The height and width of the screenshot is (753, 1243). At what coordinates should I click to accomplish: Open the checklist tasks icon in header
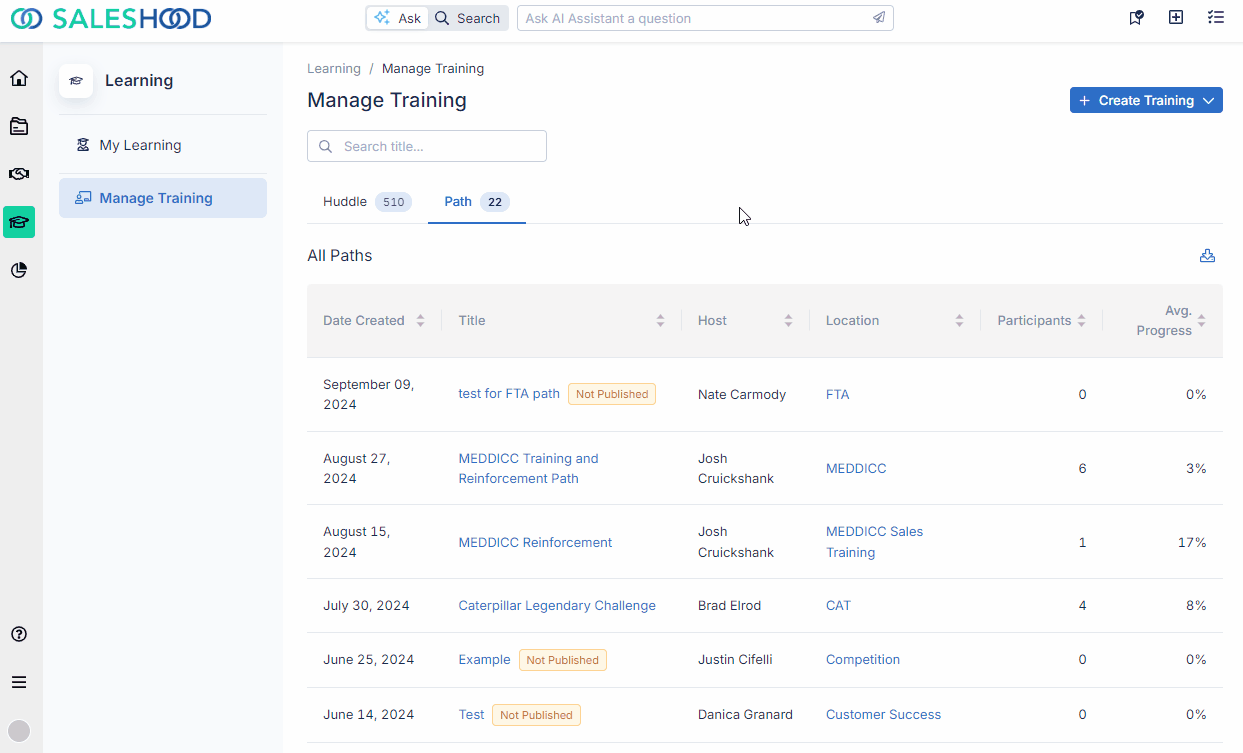coord(1216,17)
